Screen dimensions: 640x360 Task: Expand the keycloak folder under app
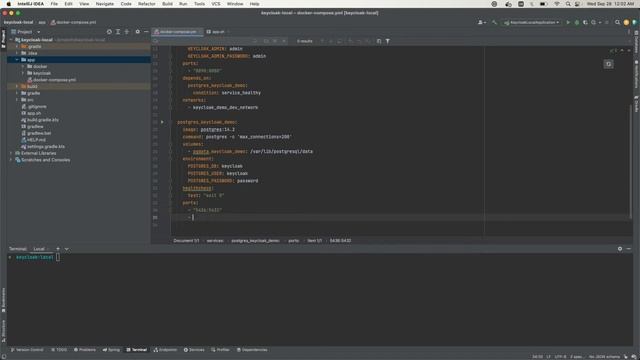23,73
